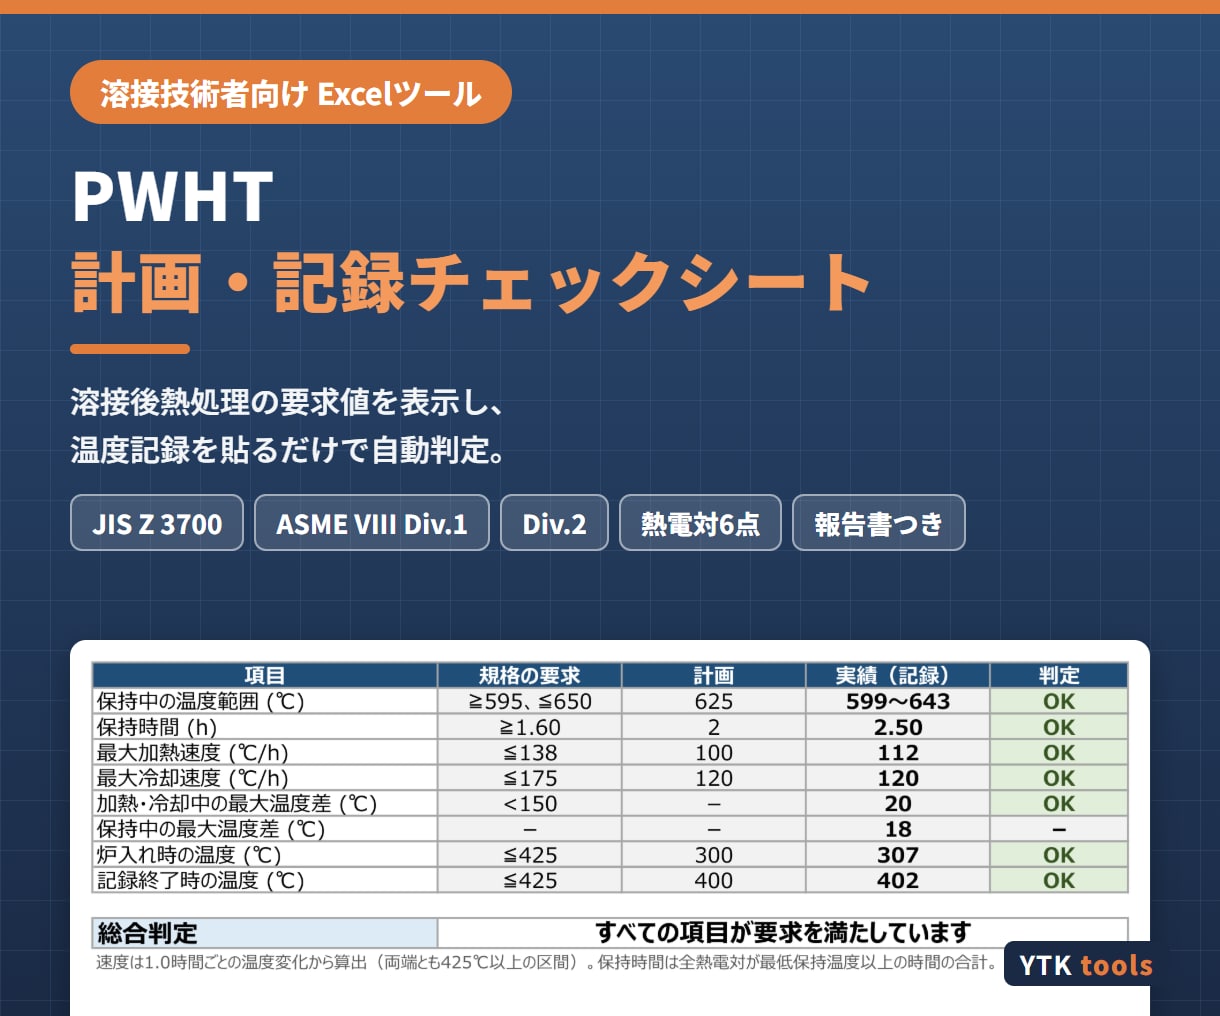Click the recorded value 2.50

pos(898,727)
